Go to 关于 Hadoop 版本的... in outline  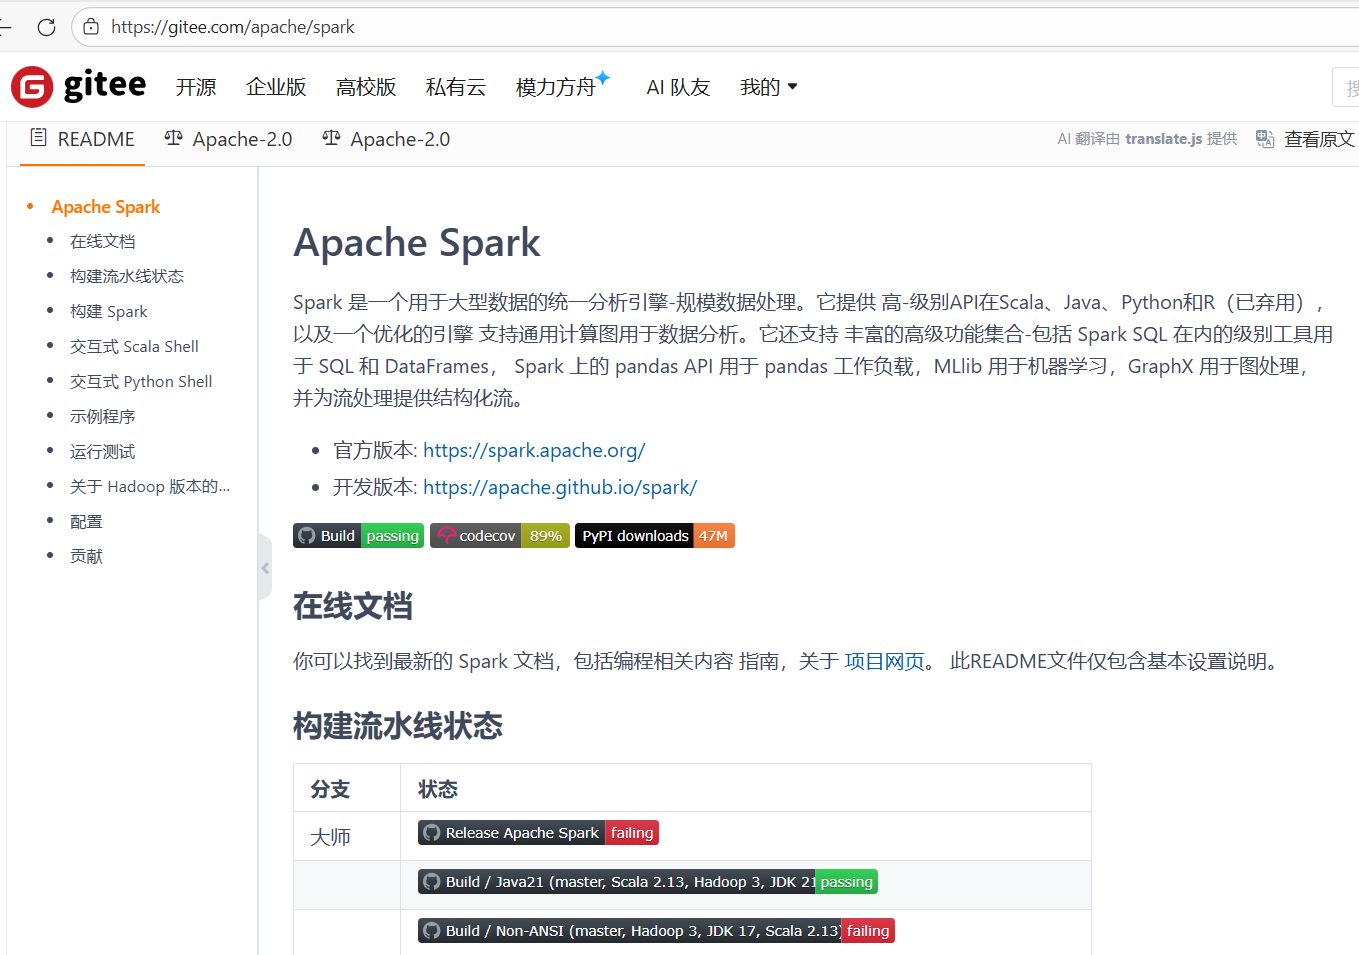click(x=150, y=486)
